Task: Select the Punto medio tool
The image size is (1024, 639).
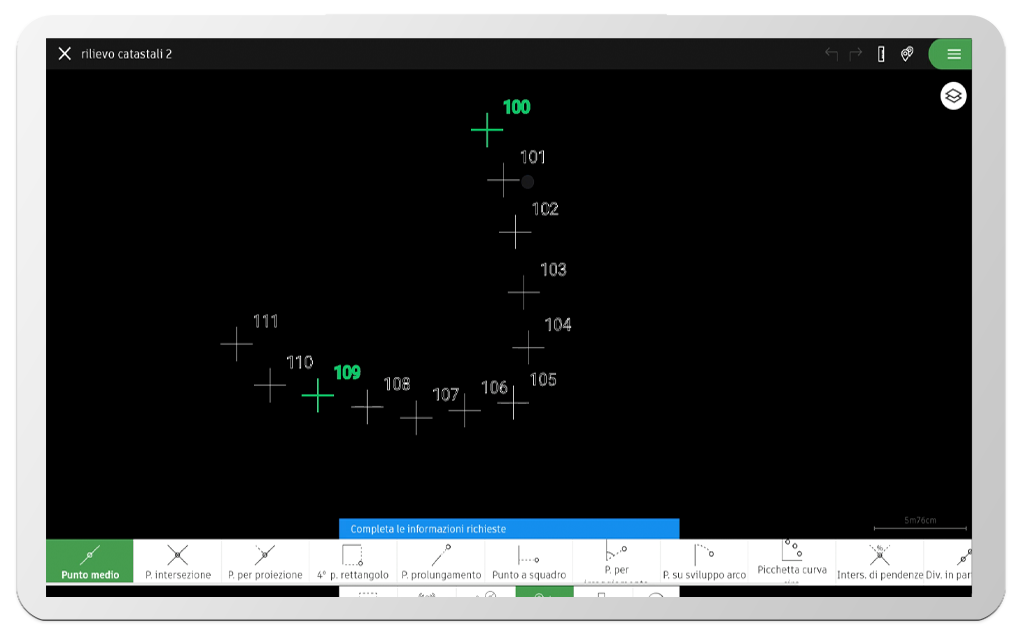Action: 89,561
